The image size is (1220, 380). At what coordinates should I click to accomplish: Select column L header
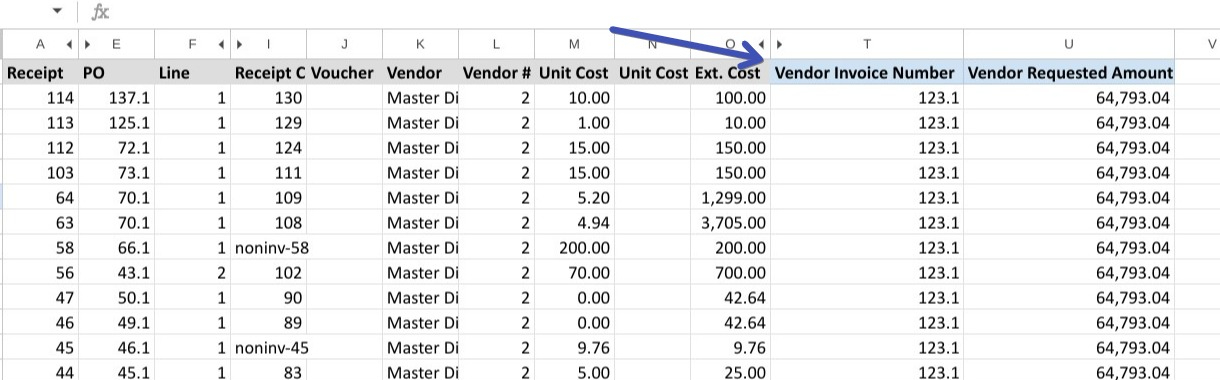click(496, 44)
